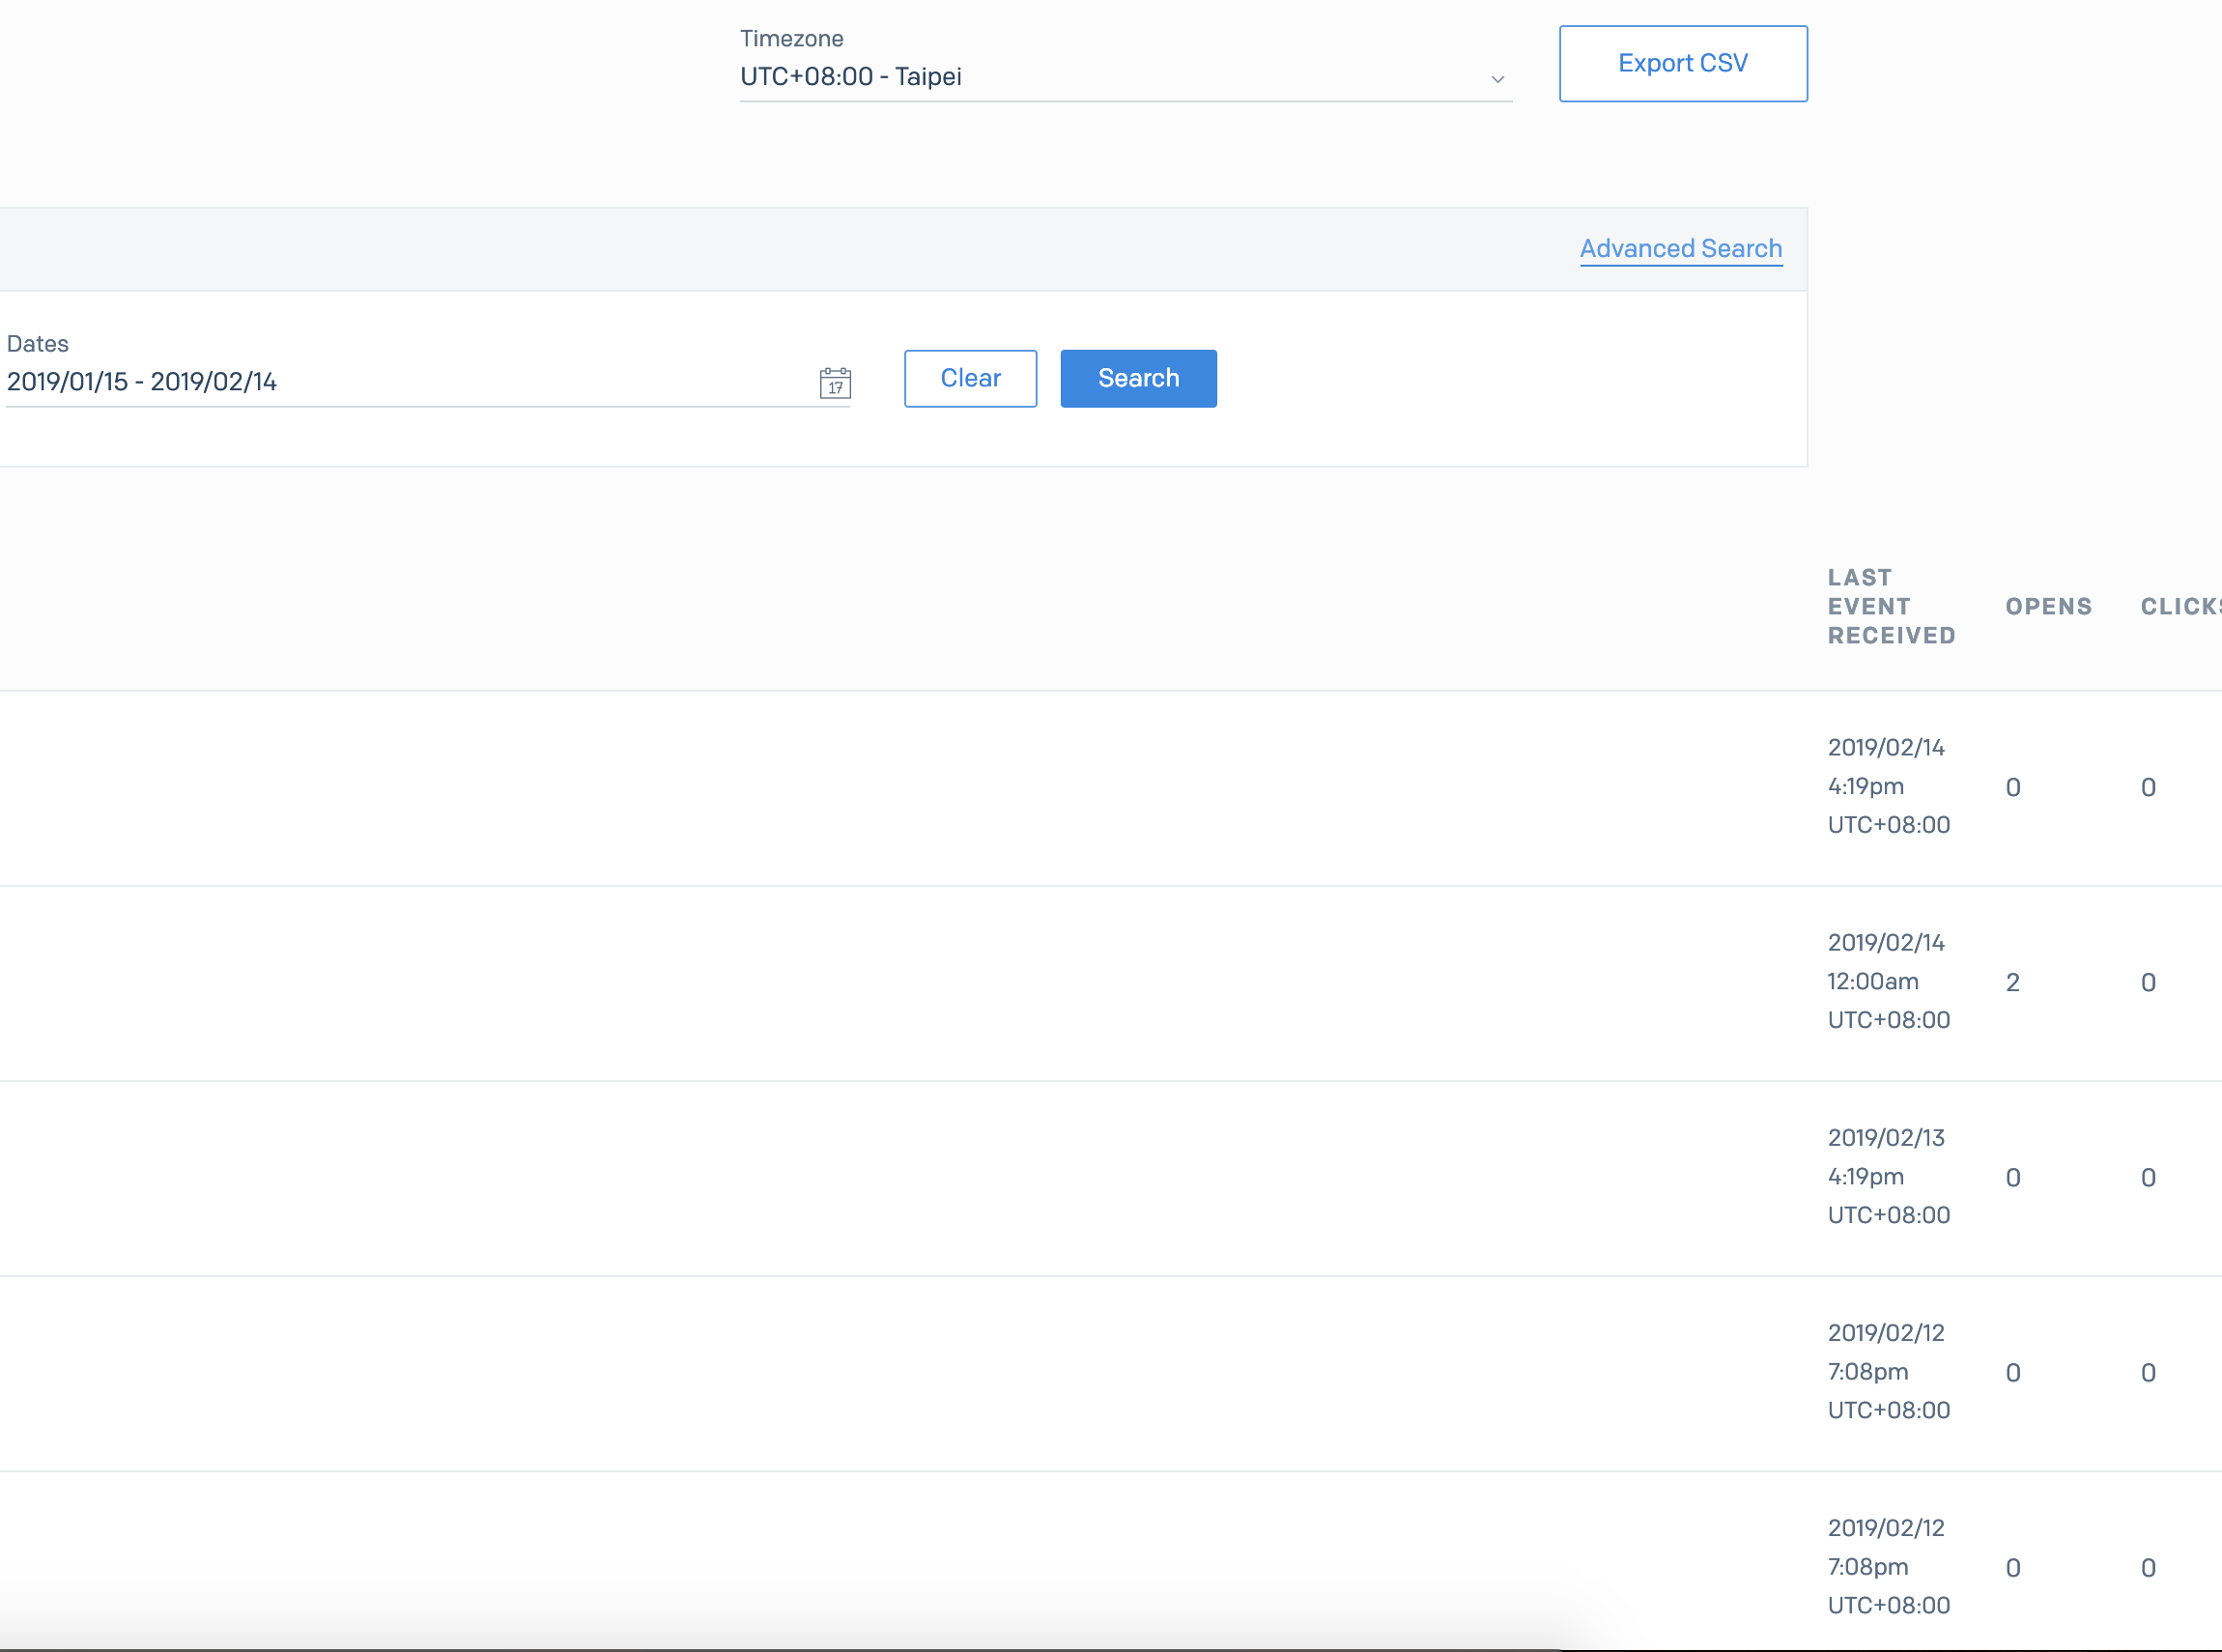
Task: Click the Clear button
Action: [x=969, y=378]
